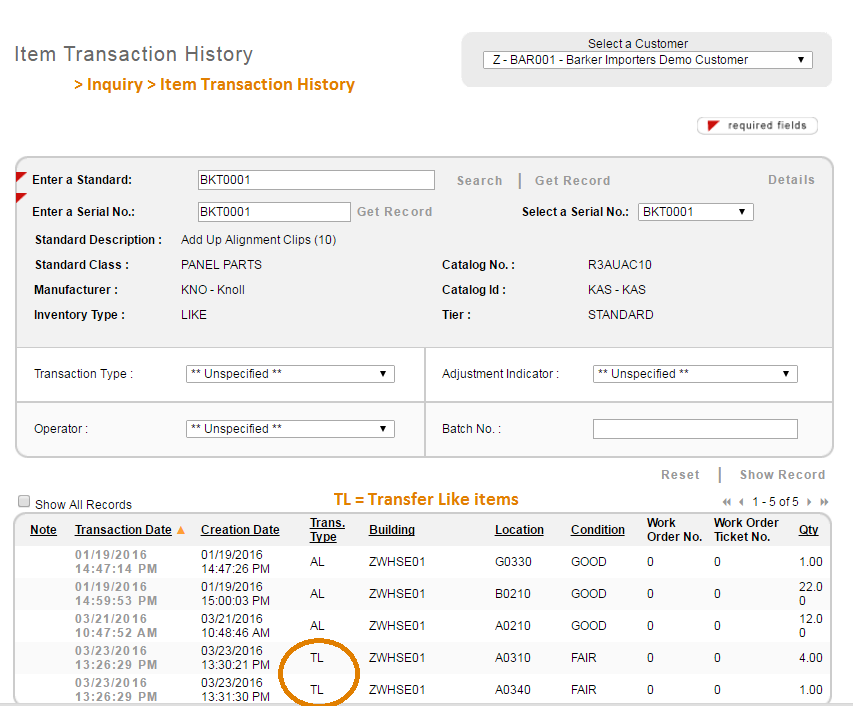Screen dimensions: 853x706
Task: Sort table by Location column header
Action: [519, 530]
